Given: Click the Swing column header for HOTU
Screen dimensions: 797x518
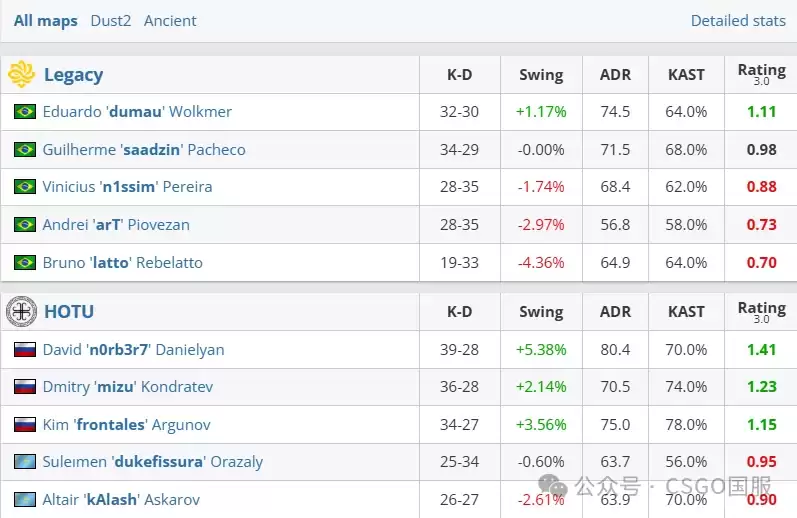Looking at the screenshot, I should pyautogui.click(x=541, y=312).
